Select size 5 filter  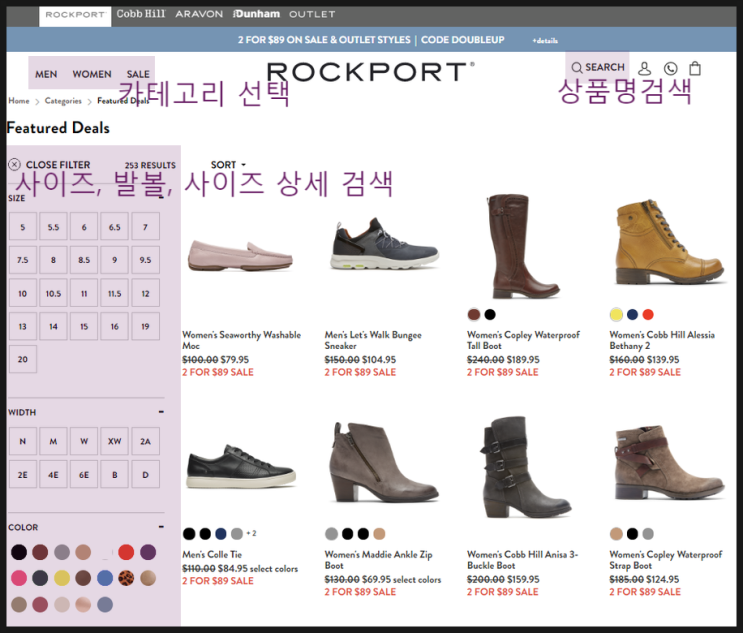[23, 226]
